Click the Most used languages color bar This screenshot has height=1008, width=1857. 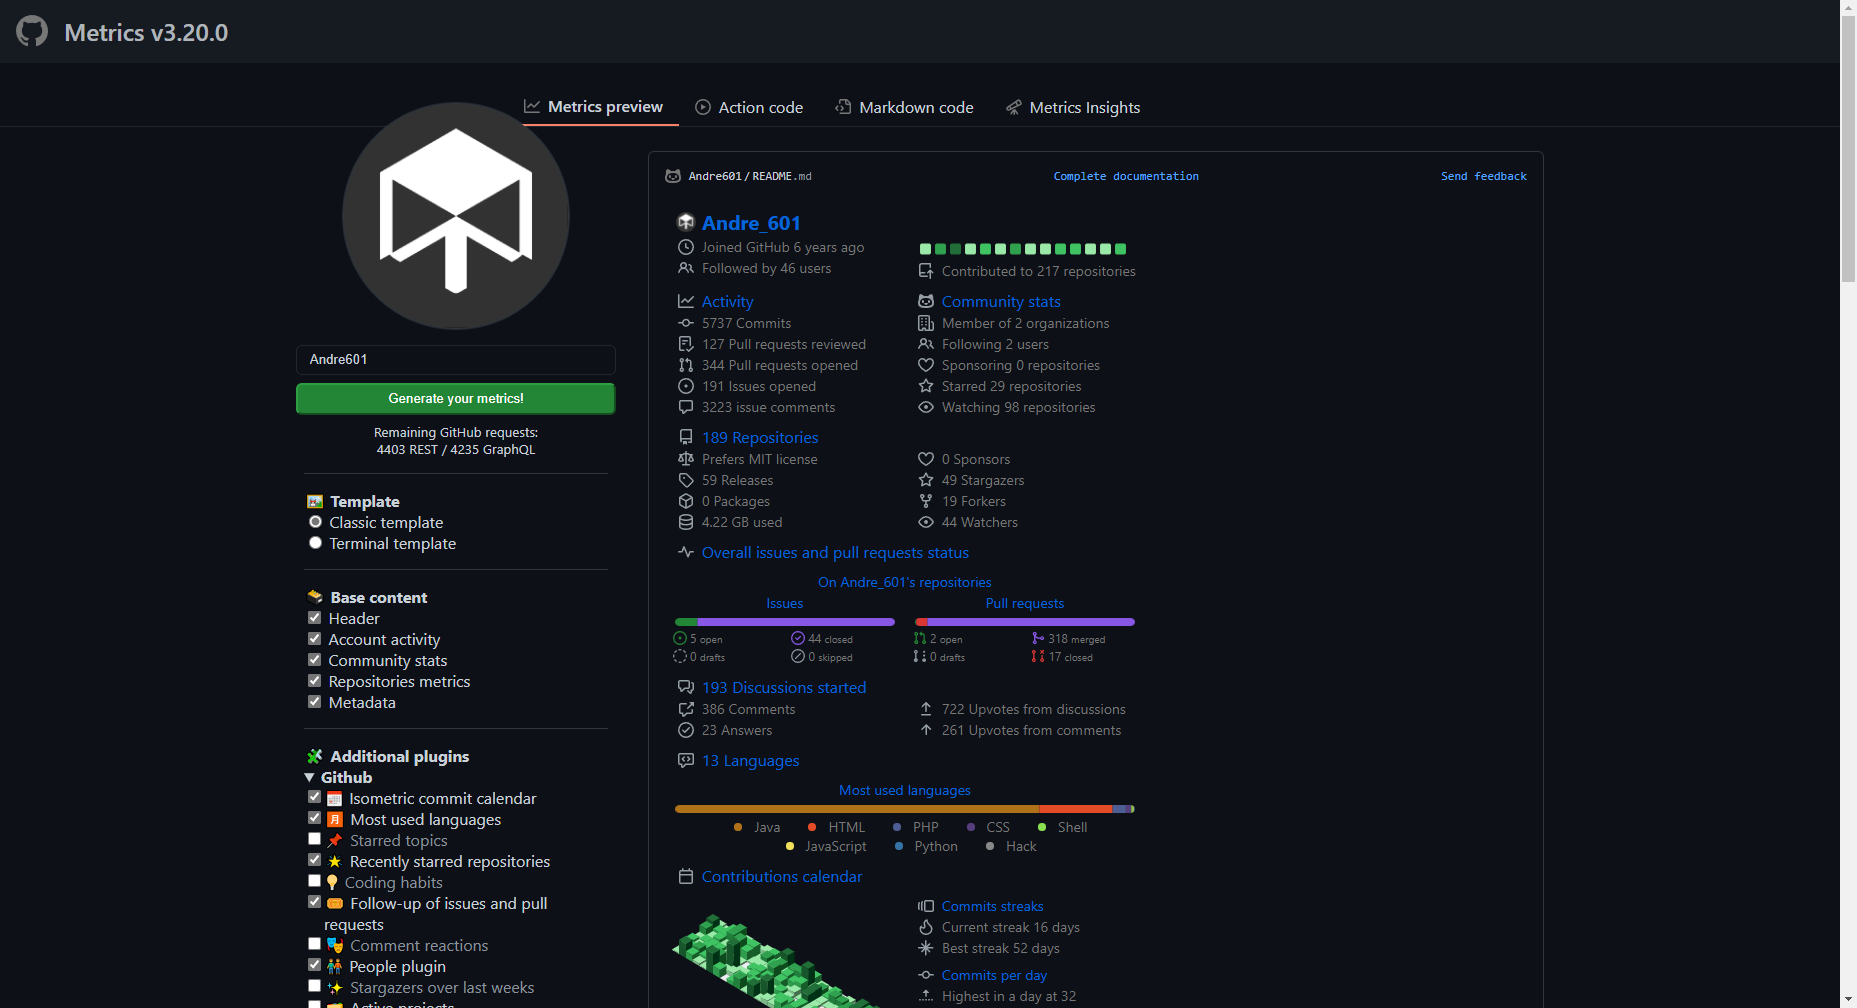click(x=905, y=809)
